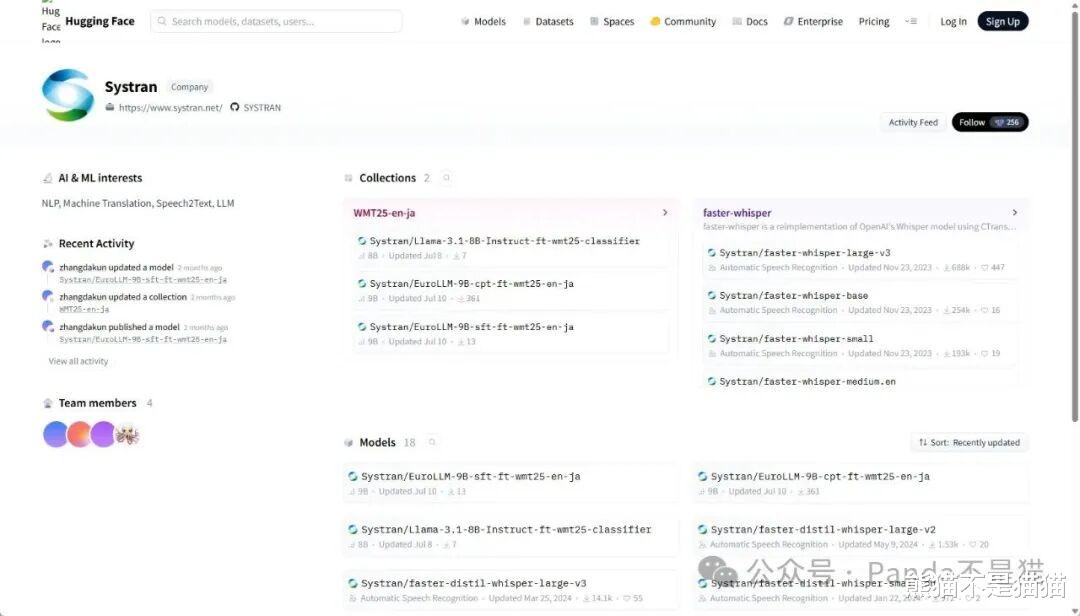Open Systran/faster-distil-whisper-large-v2 model
1080x616 pixels.
coord(860,536)
